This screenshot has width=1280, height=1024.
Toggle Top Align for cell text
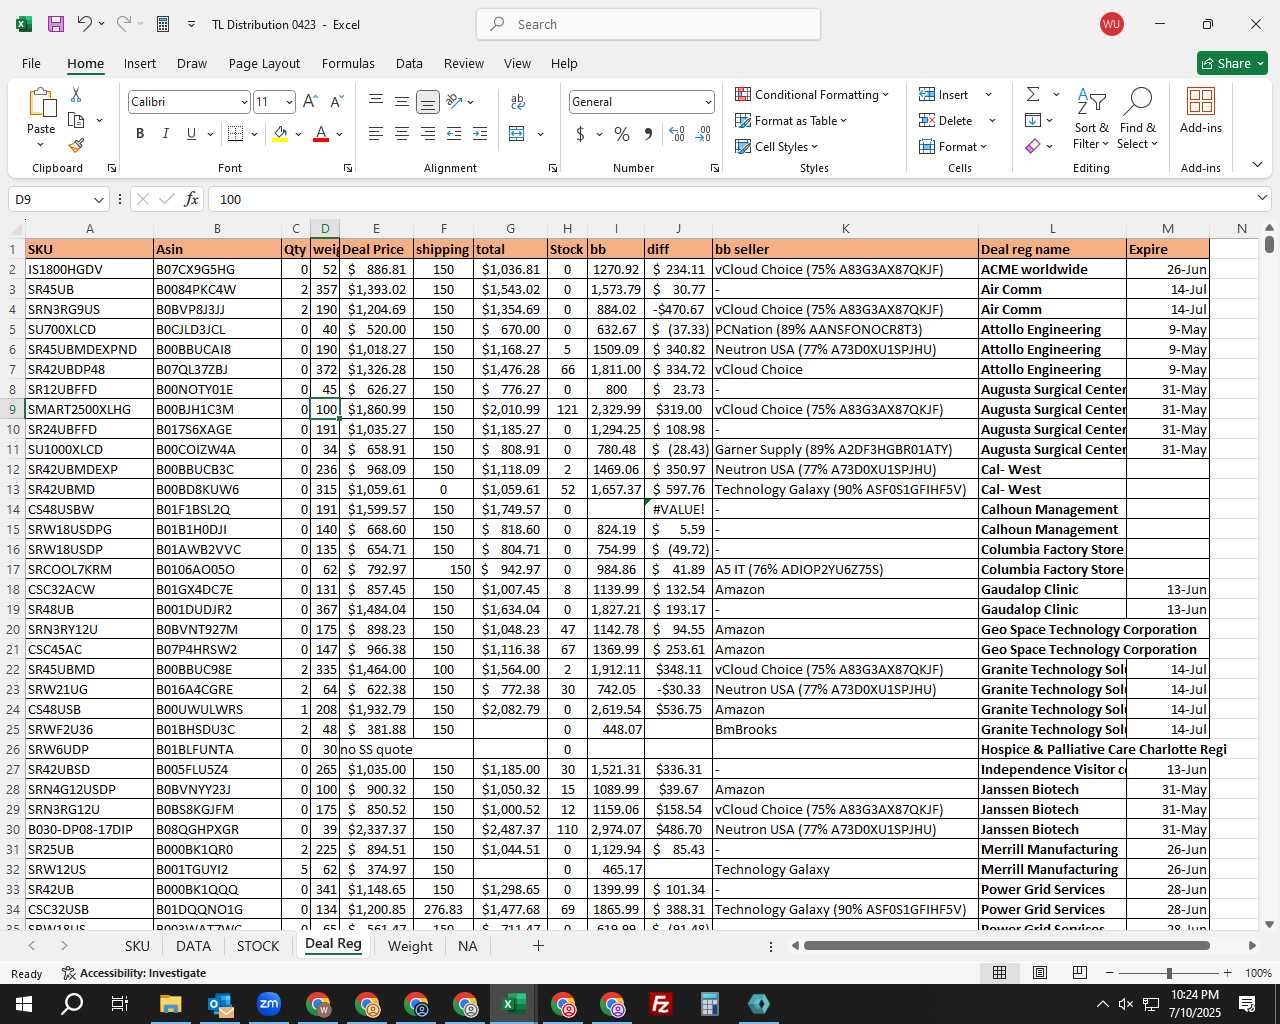[x=376, y=101]
